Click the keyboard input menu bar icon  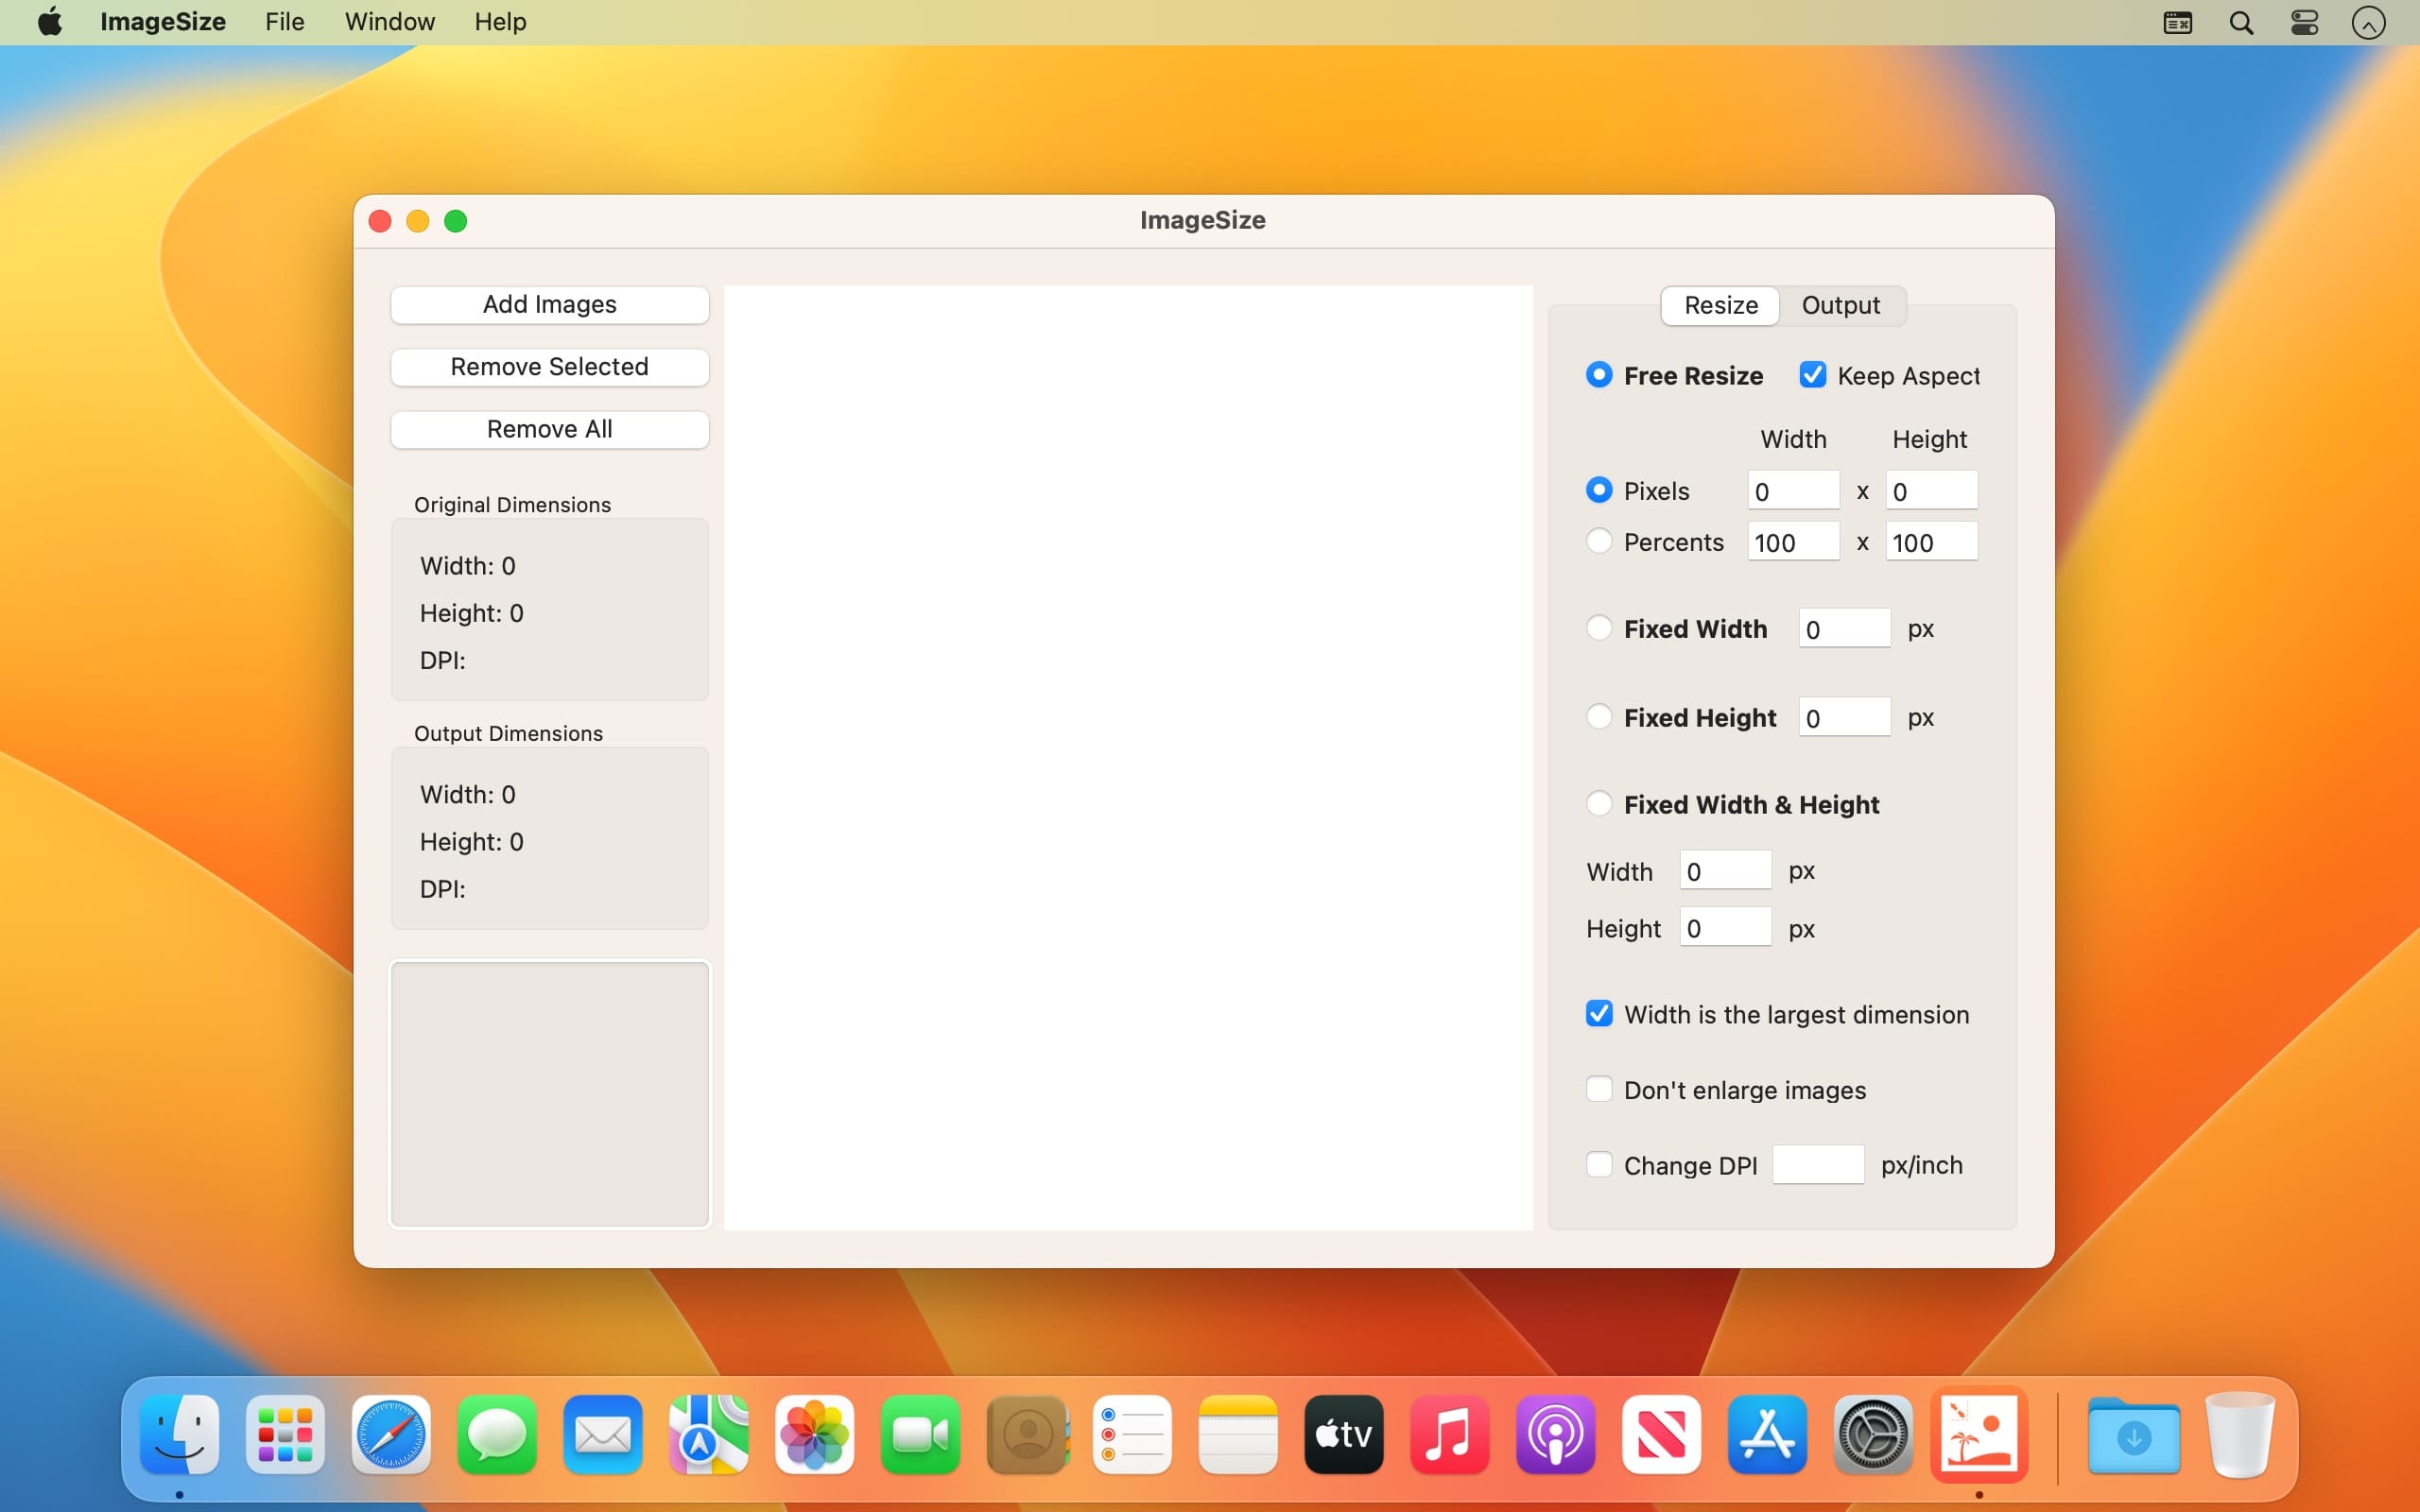pyautogui.click(x=2178, y=22)
